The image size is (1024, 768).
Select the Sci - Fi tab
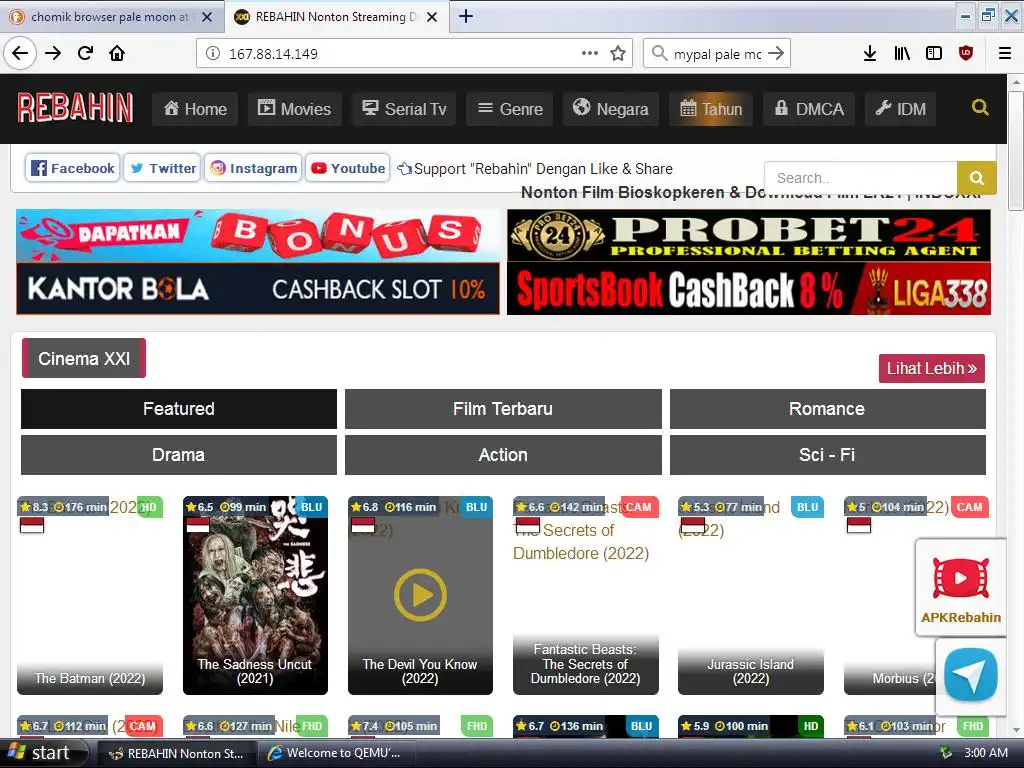pyautogui.click(x=827, y=455)
